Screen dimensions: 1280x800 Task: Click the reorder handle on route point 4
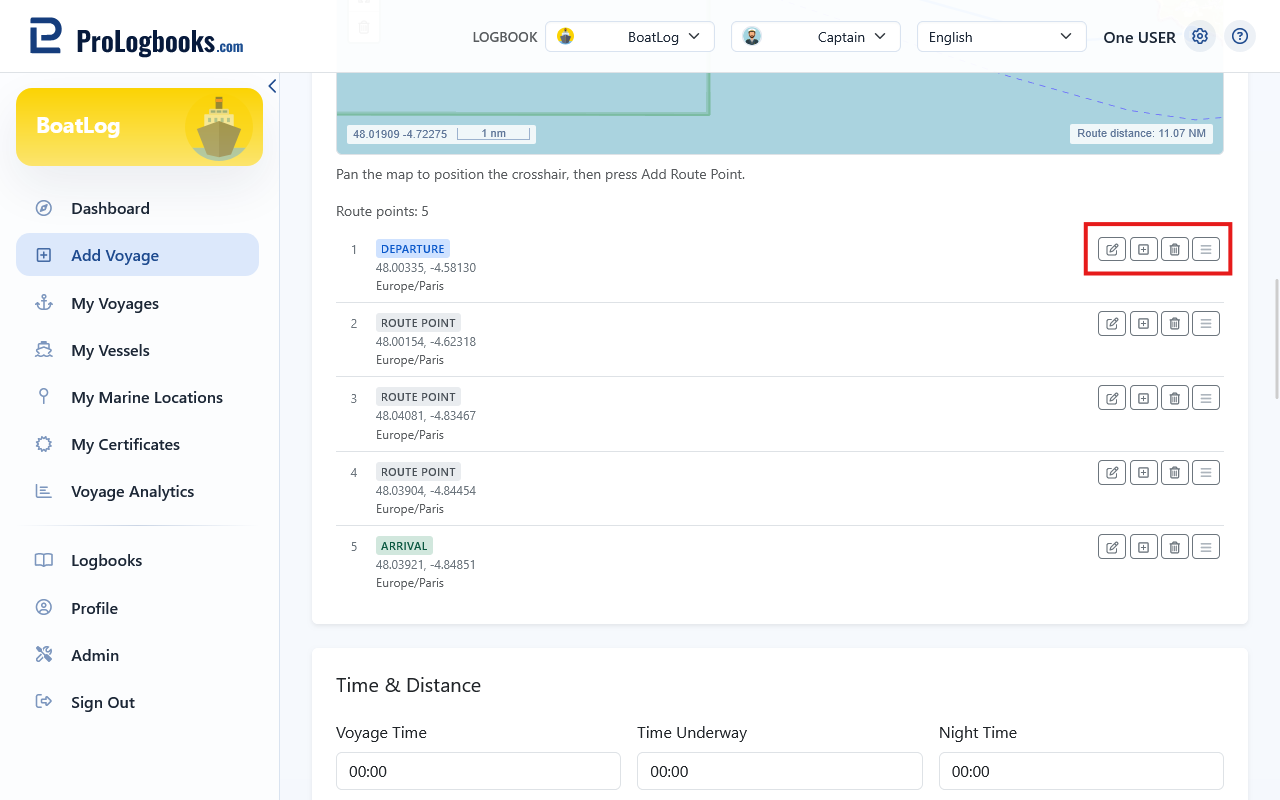click(1206, 472)
